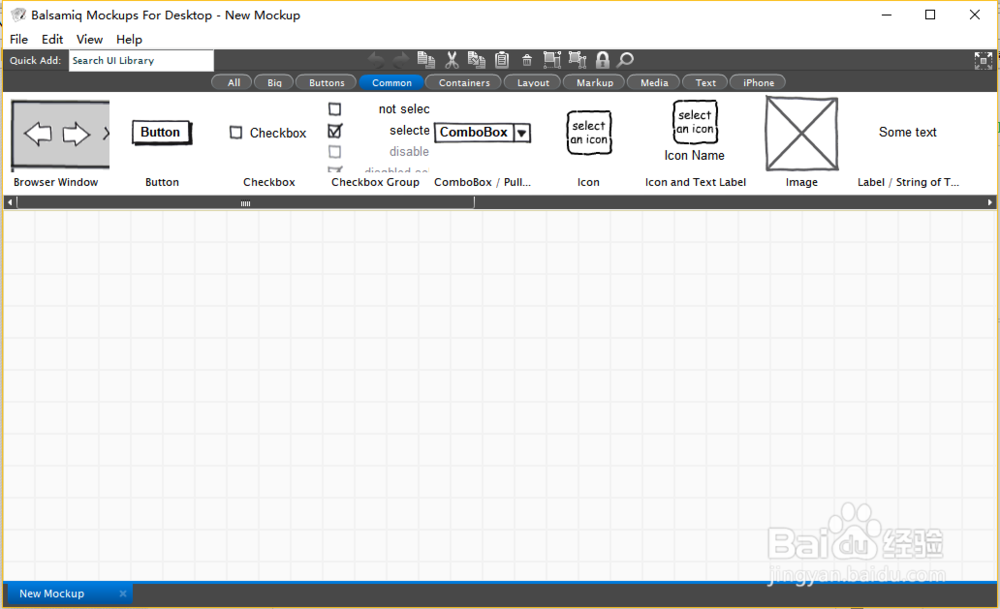The width and height of the screenshot is (1000, 609).
Task: Click the Duplicate selection icon
Action: pyautogui.click(x=426, y=60)
